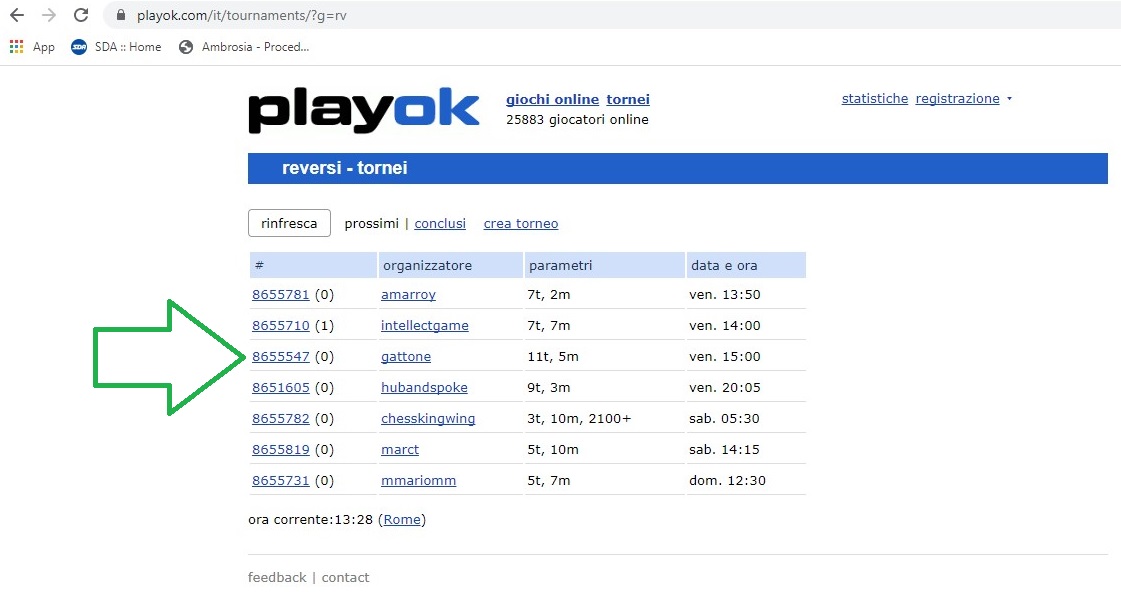Screen dimensions: 1121x601
Task: Open tournament 8655781
Action: (x=280, y=294)
